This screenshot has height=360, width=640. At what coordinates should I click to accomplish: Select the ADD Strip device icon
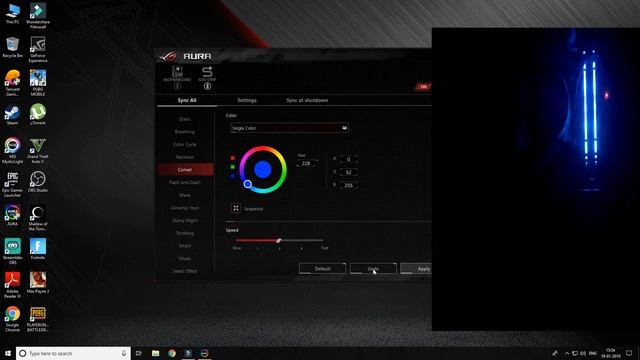[x=207, y=72]
